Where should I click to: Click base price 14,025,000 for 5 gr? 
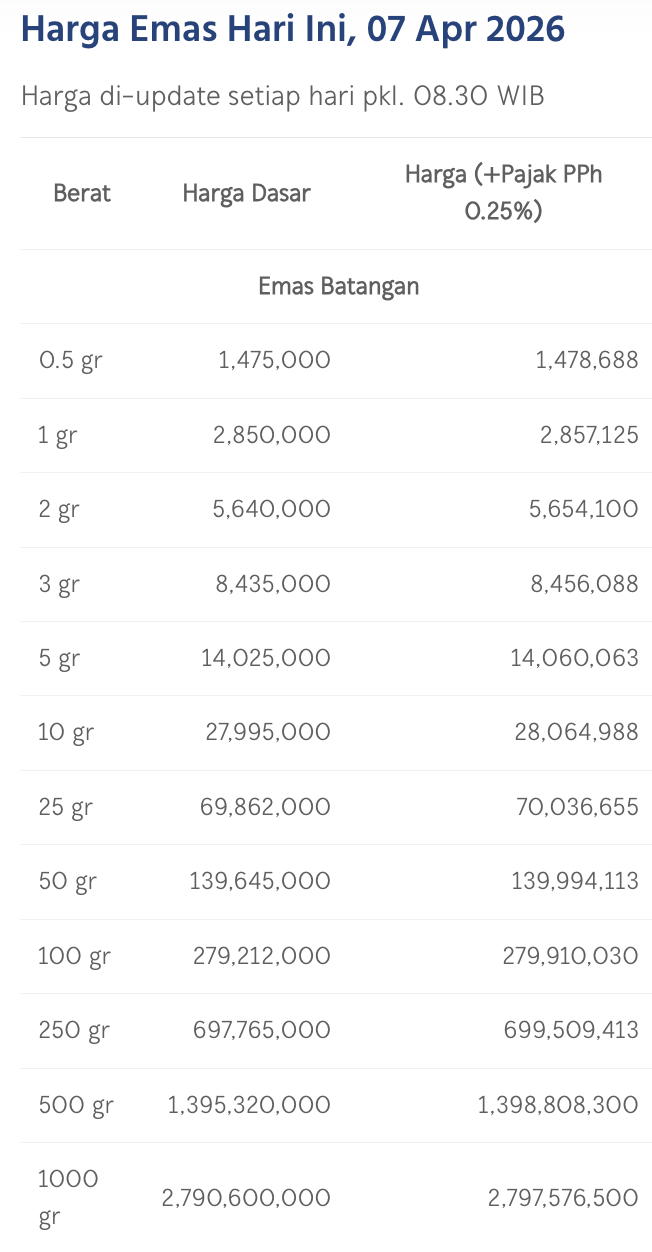(x=266, y=658)
